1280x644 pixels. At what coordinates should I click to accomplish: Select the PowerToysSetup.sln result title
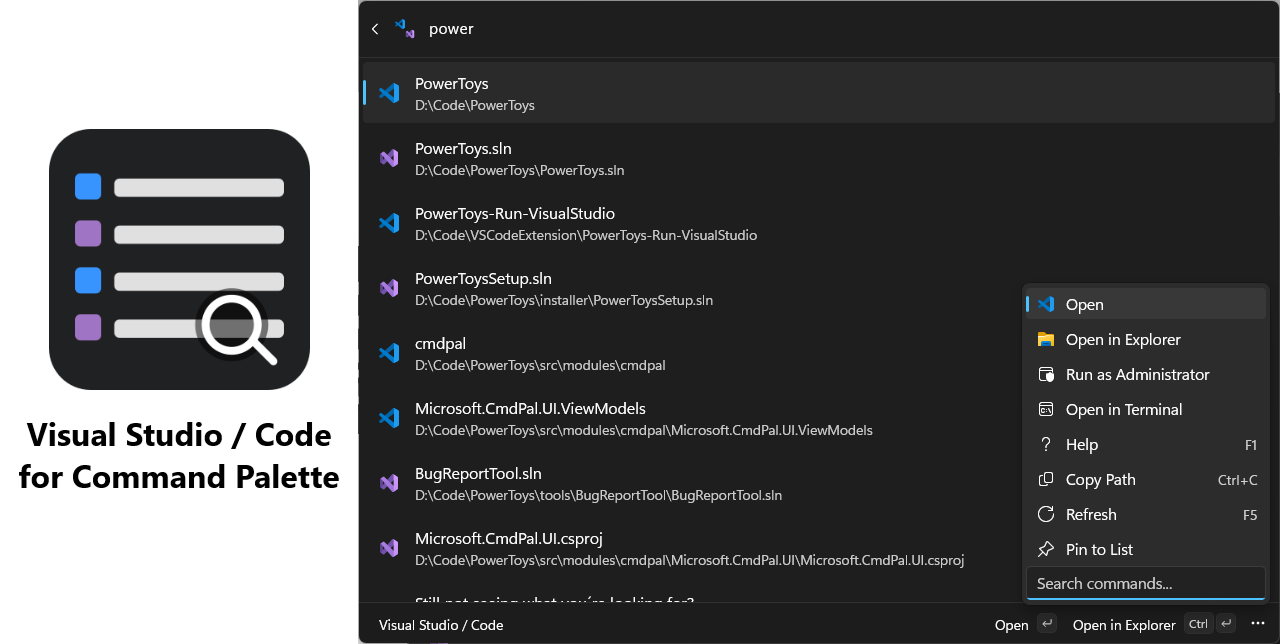[483, 279]
